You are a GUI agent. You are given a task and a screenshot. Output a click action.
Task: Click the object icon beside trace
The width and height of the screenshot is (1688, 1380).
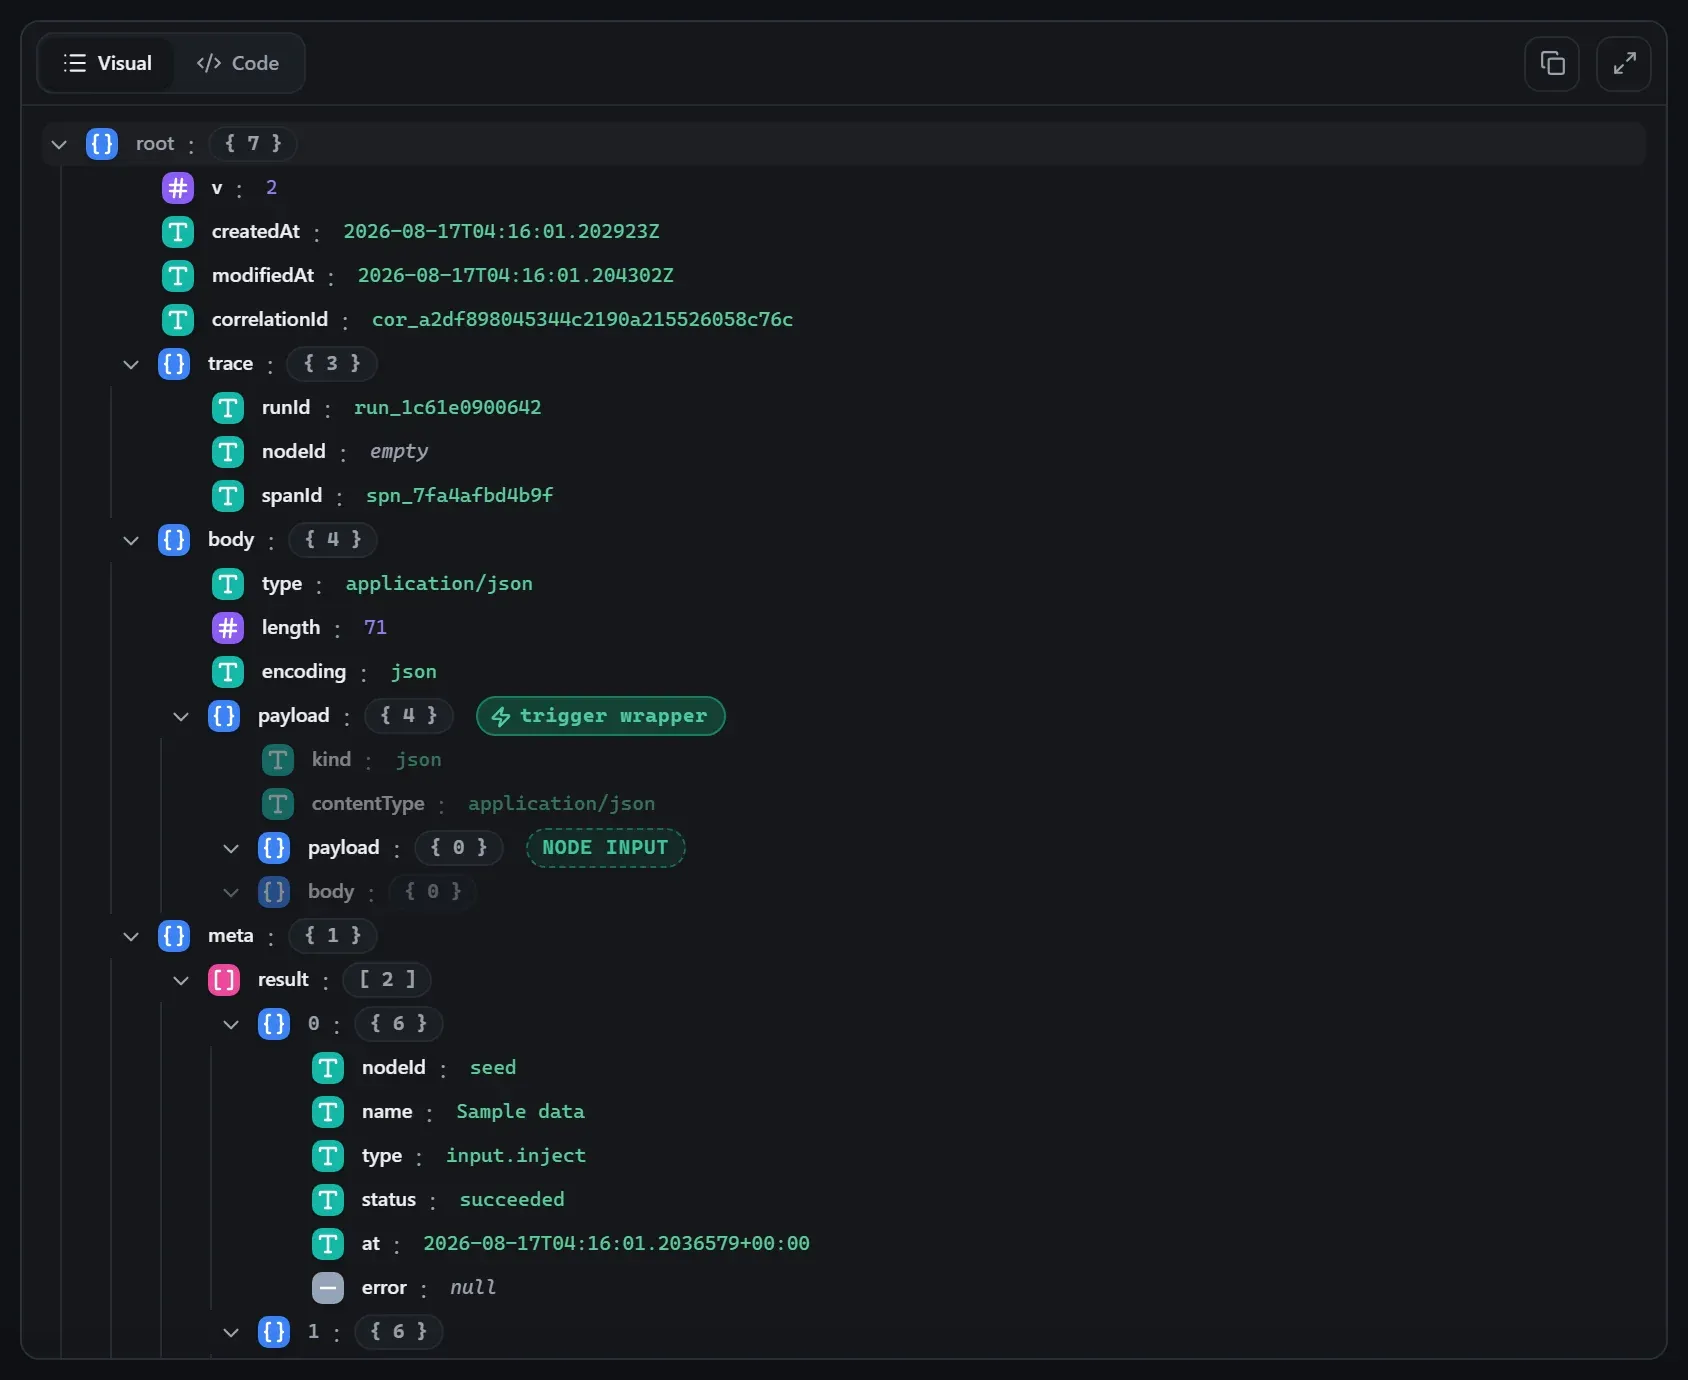tap(174, 364)
